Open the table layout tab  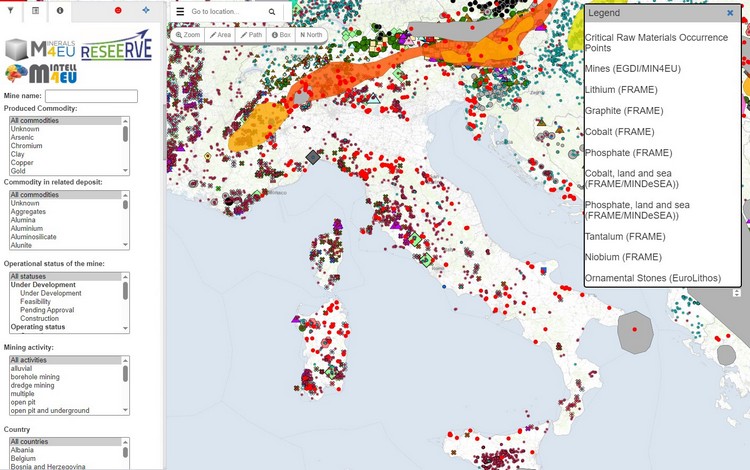[35, 11]
